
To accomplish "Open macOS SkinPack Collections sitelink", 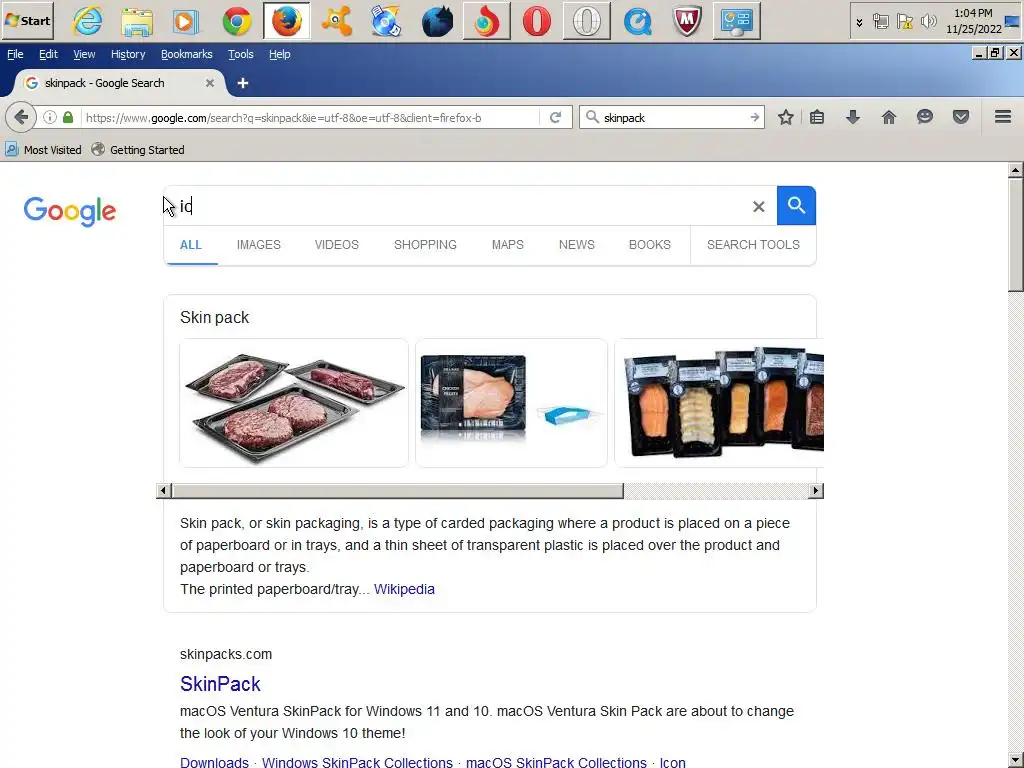I will point(556,762).
